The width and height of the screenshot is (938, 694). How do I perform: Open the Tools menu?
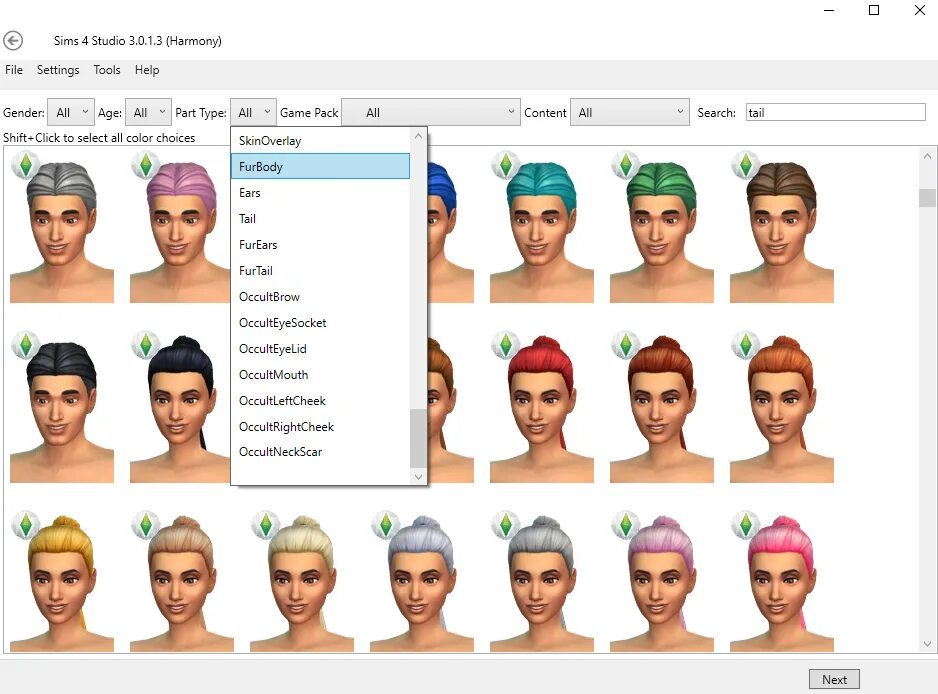(107, 70)
